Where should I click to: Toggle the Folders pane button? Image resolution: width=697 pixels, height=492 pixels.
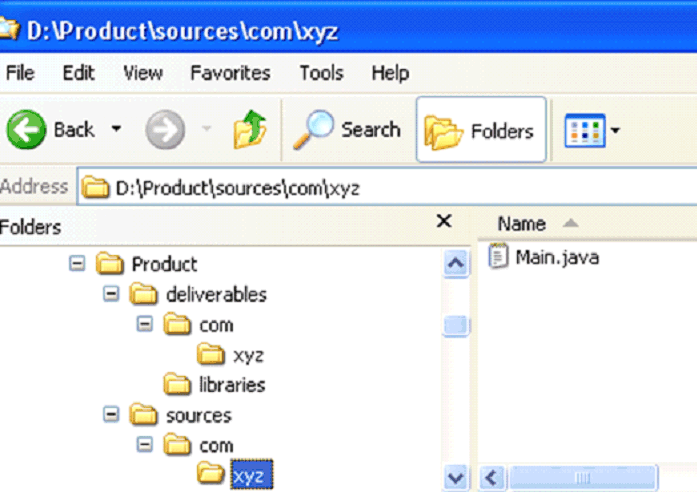[481, 130]
